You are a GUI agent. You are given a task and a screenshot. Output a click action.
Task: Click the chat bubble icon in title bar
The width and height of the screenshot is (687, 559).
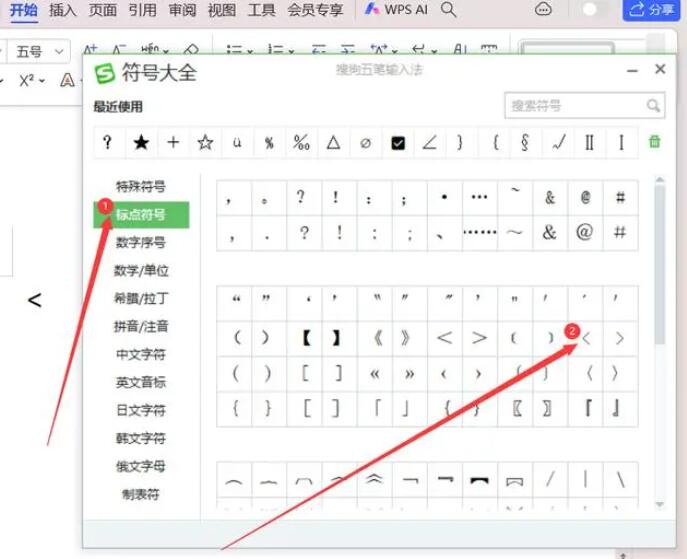click(x=543, y=10)
